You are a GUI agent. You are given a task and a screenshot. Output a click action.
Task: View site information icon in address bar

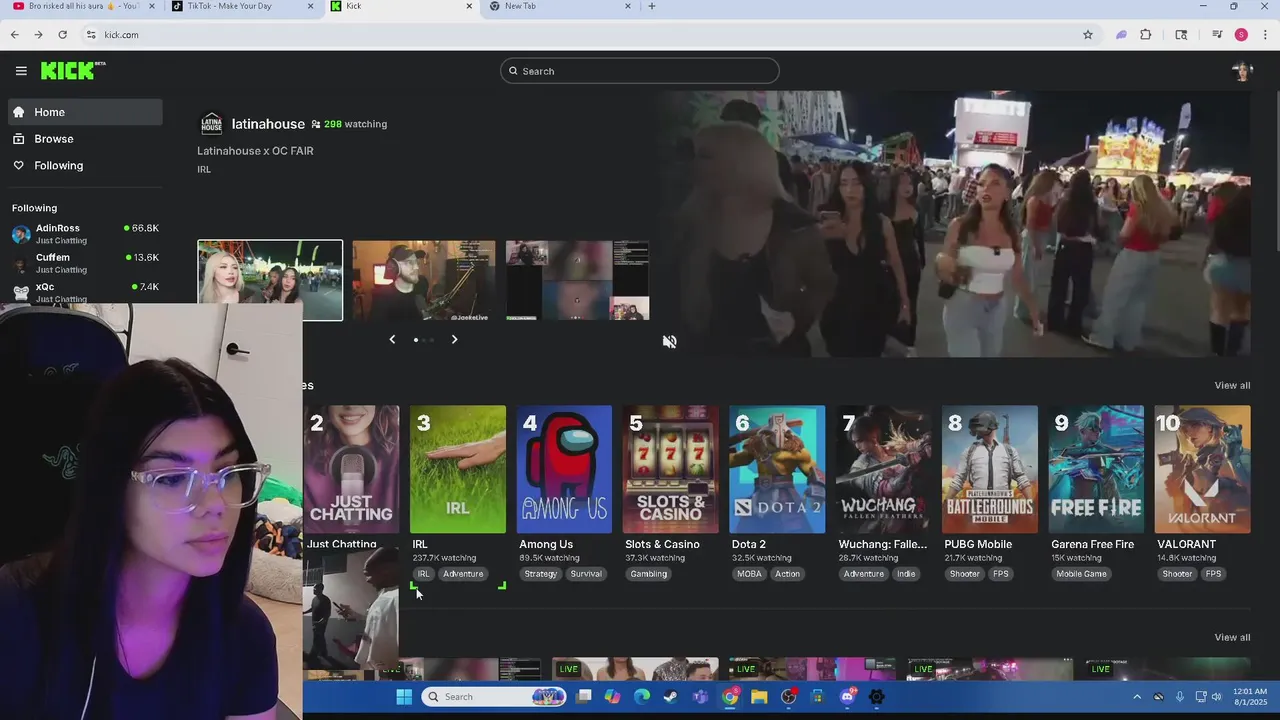91,34
